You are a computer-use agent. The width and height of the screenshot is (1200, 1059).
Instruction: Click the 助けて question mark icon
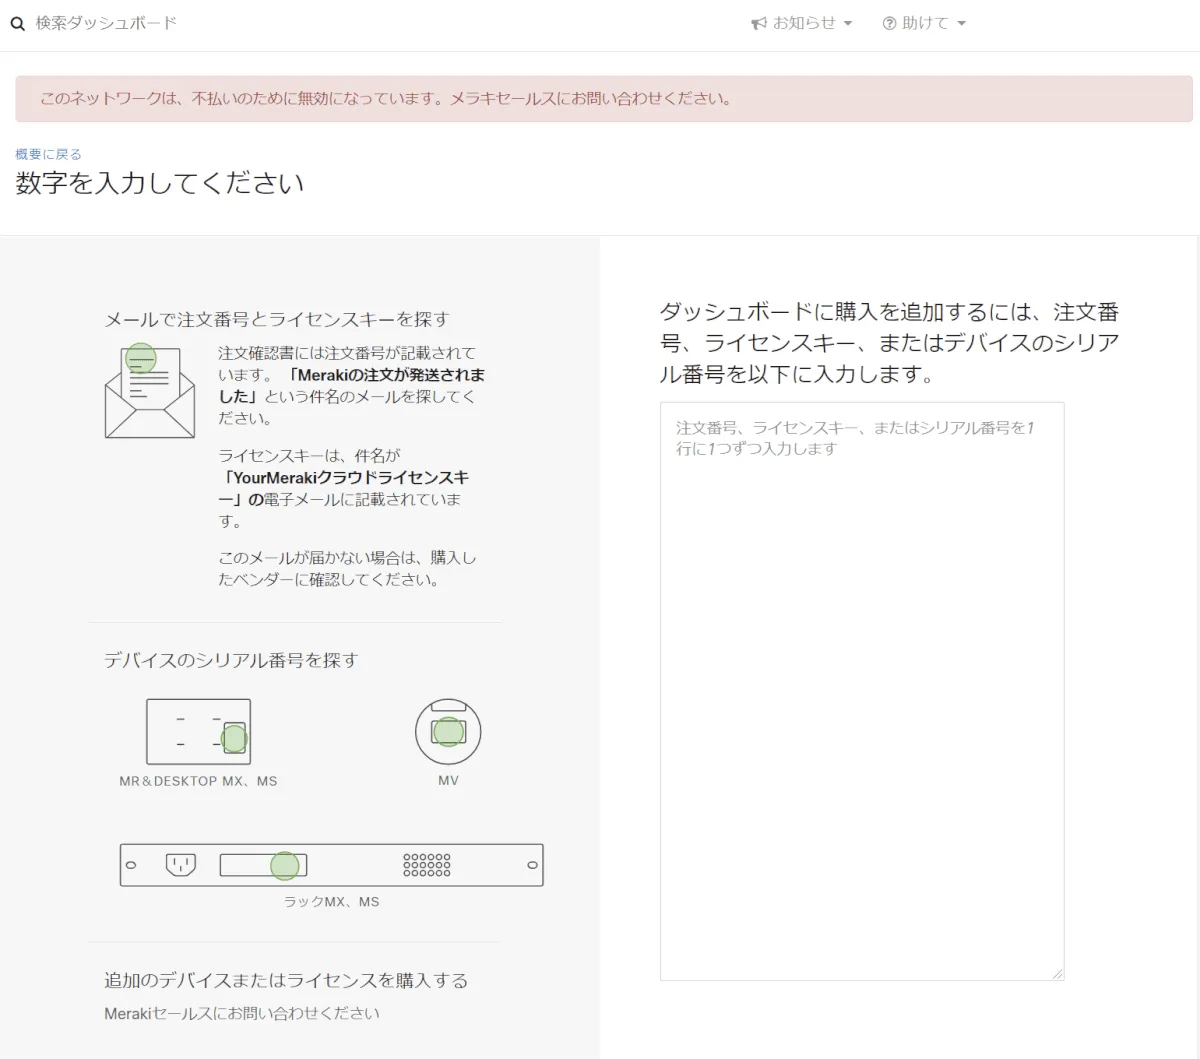pyautogui.click(x=889, y=23)
